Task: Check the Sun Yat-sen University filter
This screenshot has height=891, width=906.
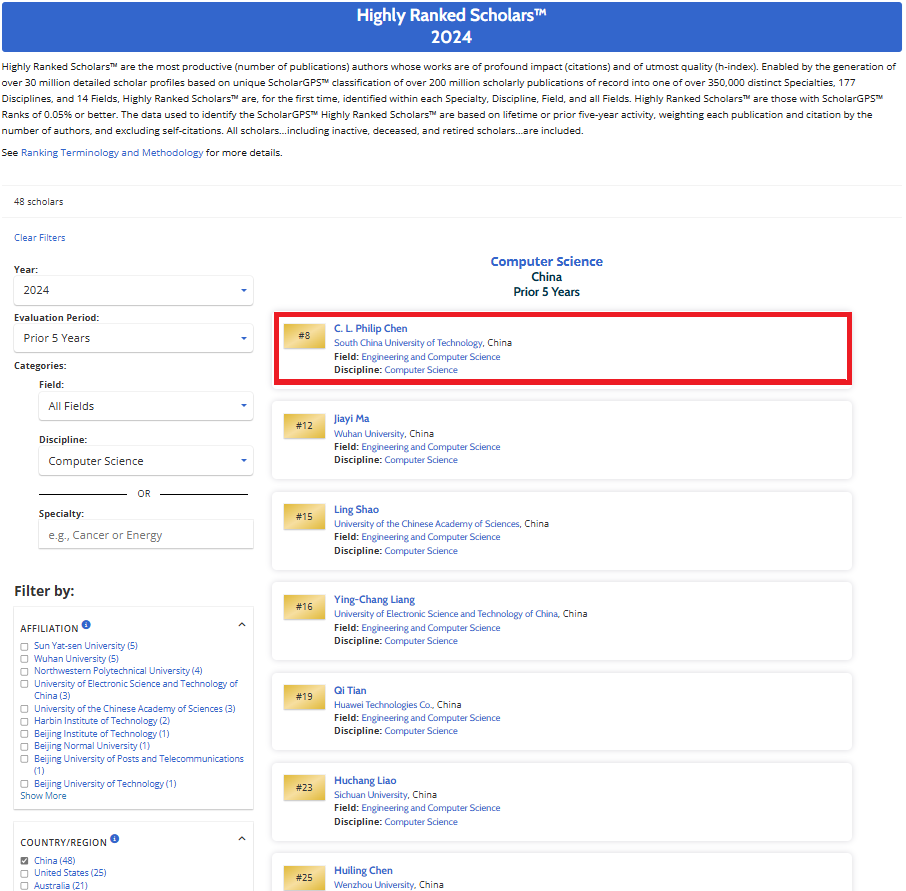Action: pyautogui.click(x=25, y=646)
